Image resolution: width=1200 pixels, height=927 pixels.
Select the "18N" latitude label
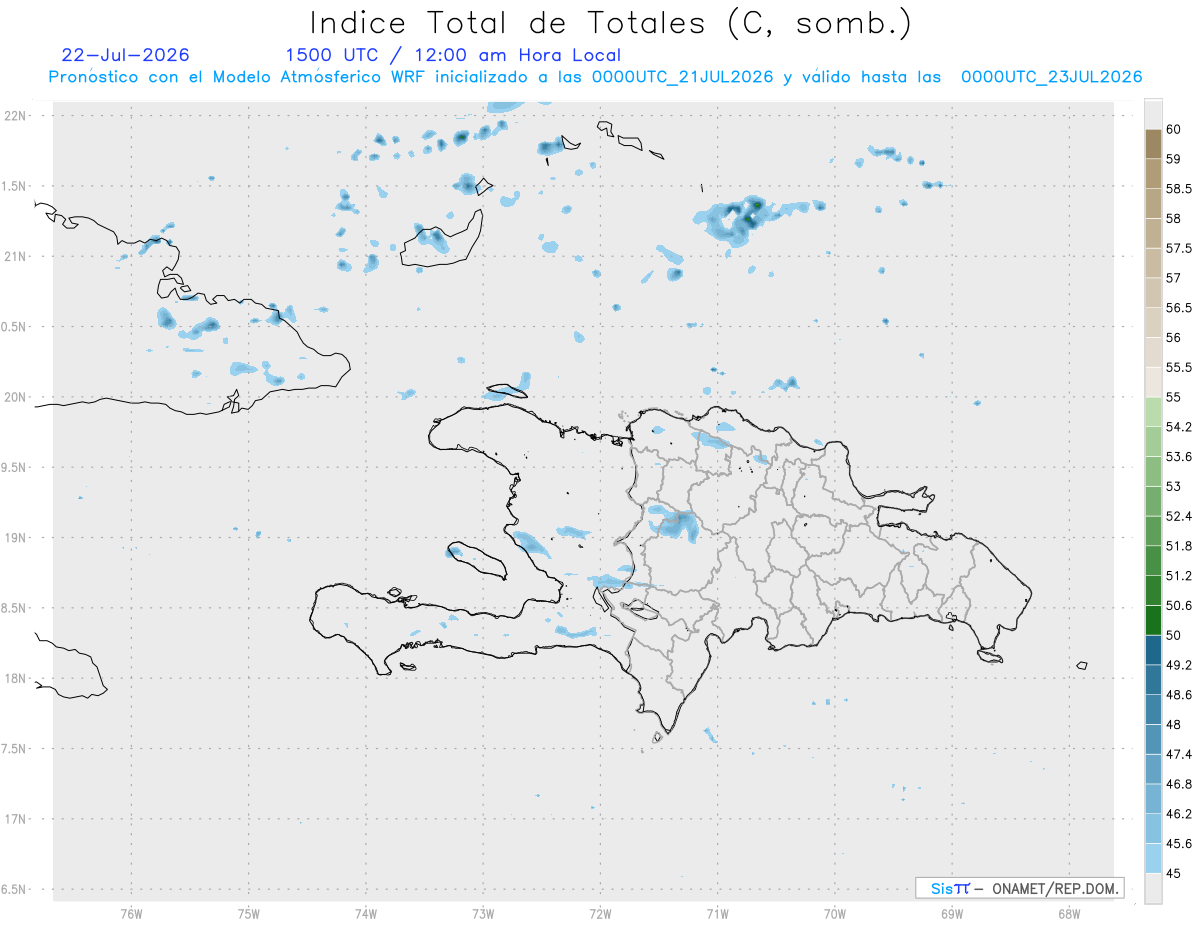point(15,679)
